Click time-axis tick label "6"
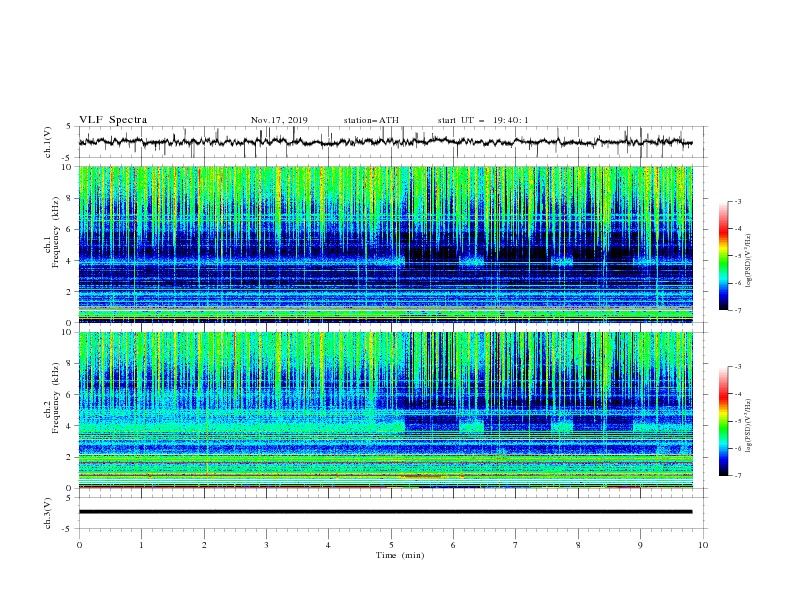Image resolution: width=792 pixels, height=612 pixels. coord(453,545)
